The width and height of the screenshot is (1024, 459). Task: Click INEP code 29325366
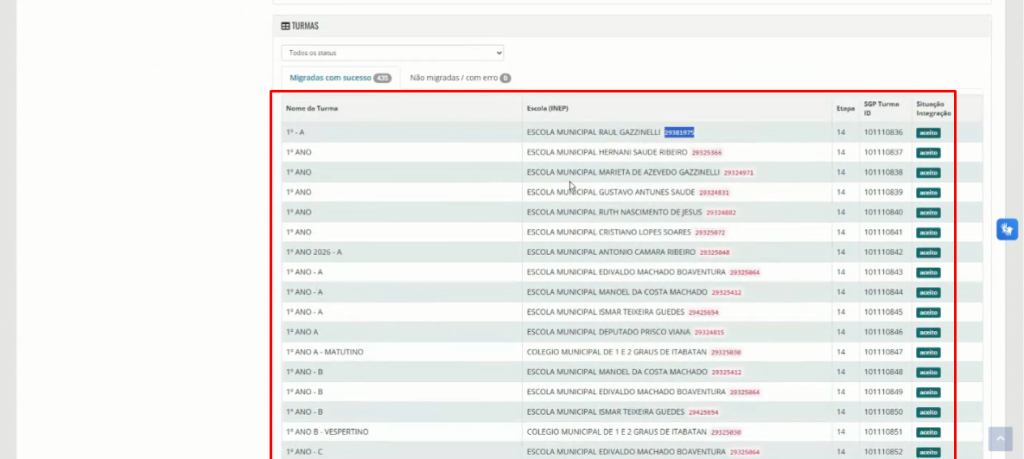click(707, 153)
